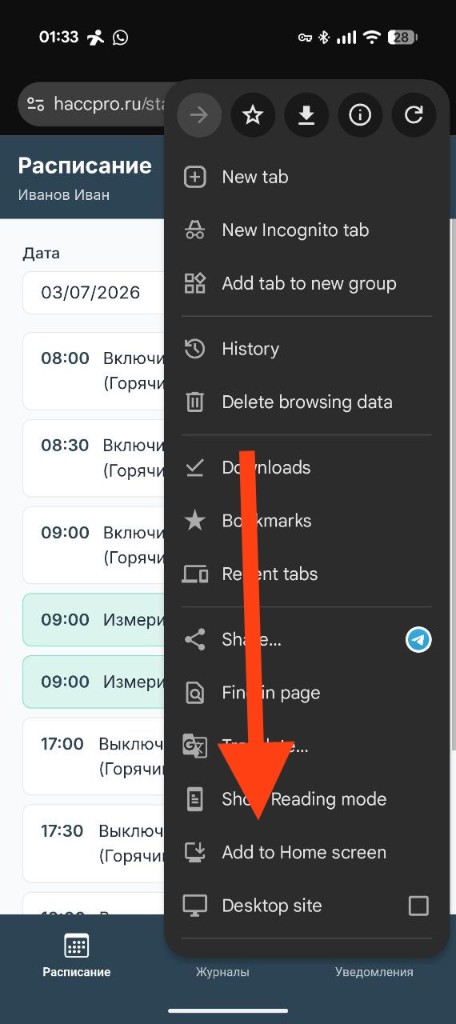Tap the forward arrow icon

tap(199, 116)
